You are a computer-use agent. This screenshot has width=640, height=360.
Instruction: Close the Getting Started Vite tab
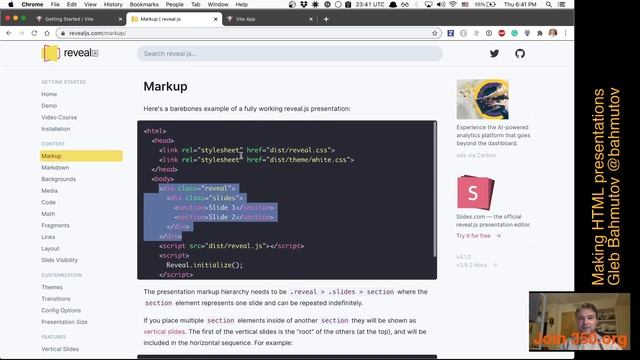tap(120, 19)
